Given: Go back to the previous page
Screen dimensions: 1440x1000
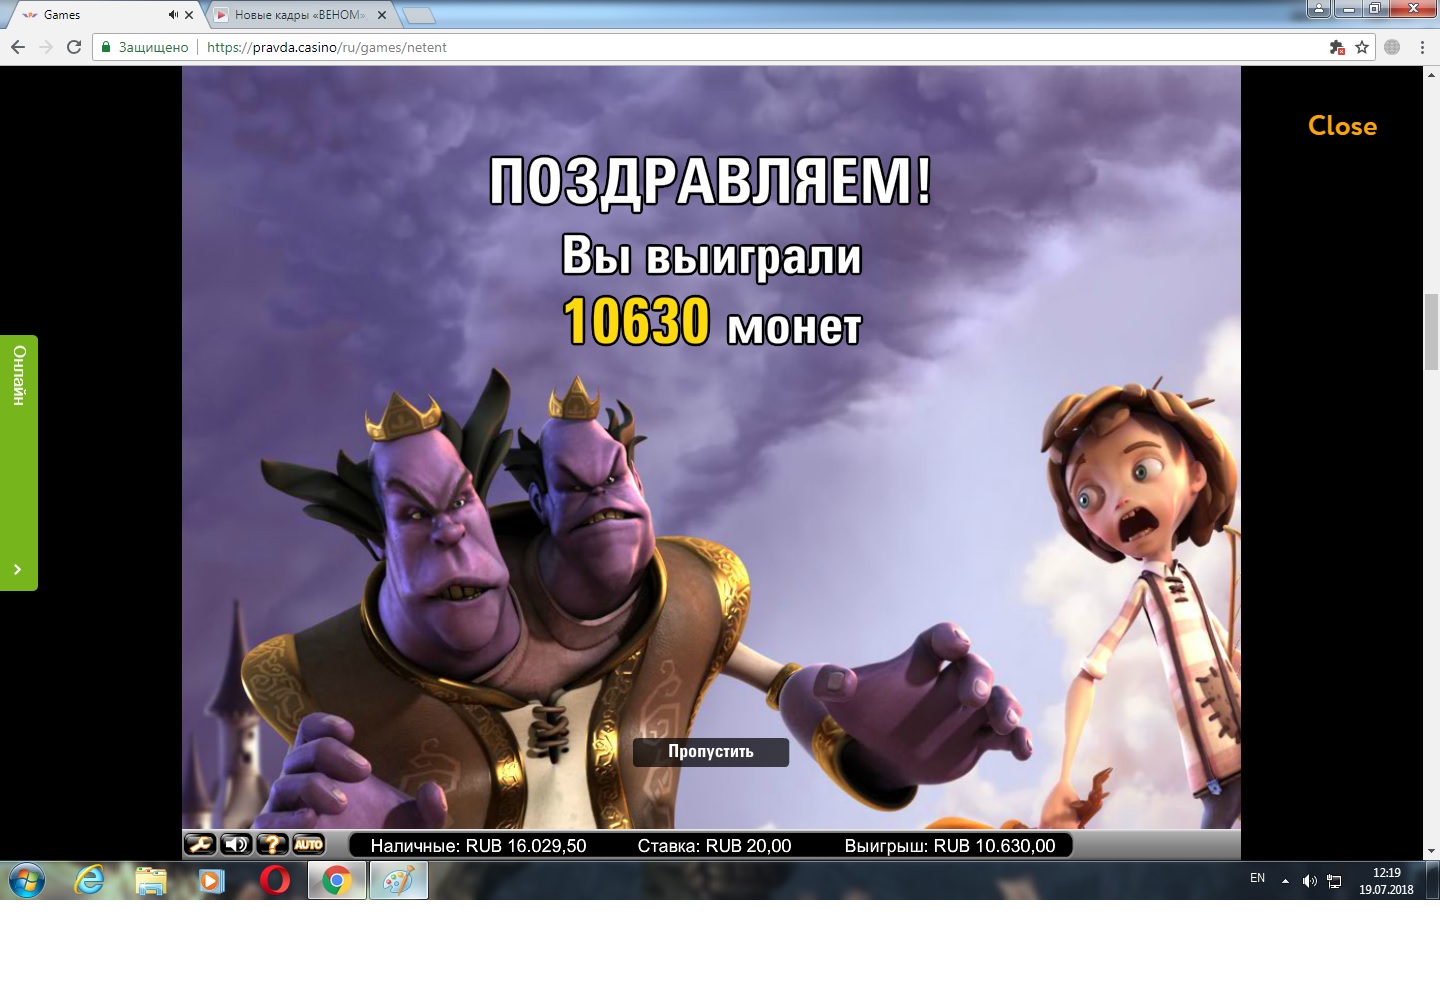Looking at the screenshot, I should [18, 47].
